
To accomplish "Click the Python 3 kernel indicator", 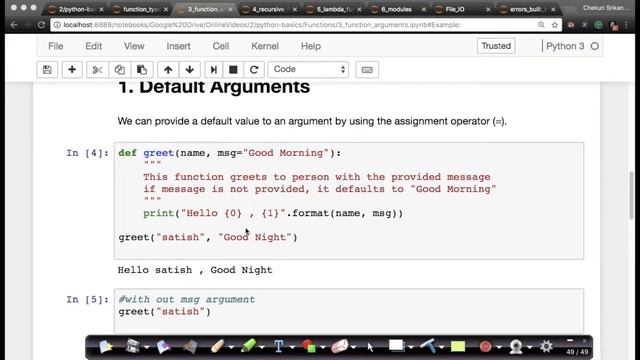I will point(572,46).
